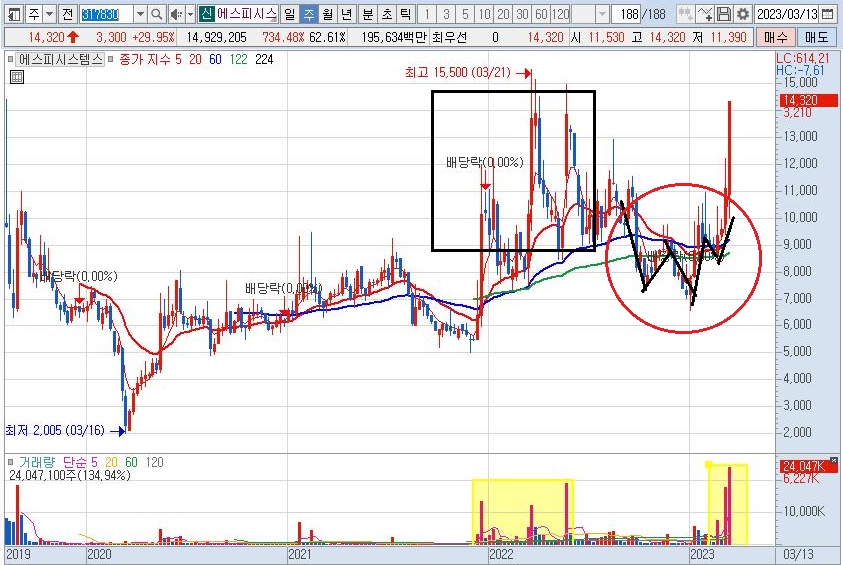Viewport: 843px width, 565px height.
Task: Click the moving average 60 legend value
Action: (215, 59)
